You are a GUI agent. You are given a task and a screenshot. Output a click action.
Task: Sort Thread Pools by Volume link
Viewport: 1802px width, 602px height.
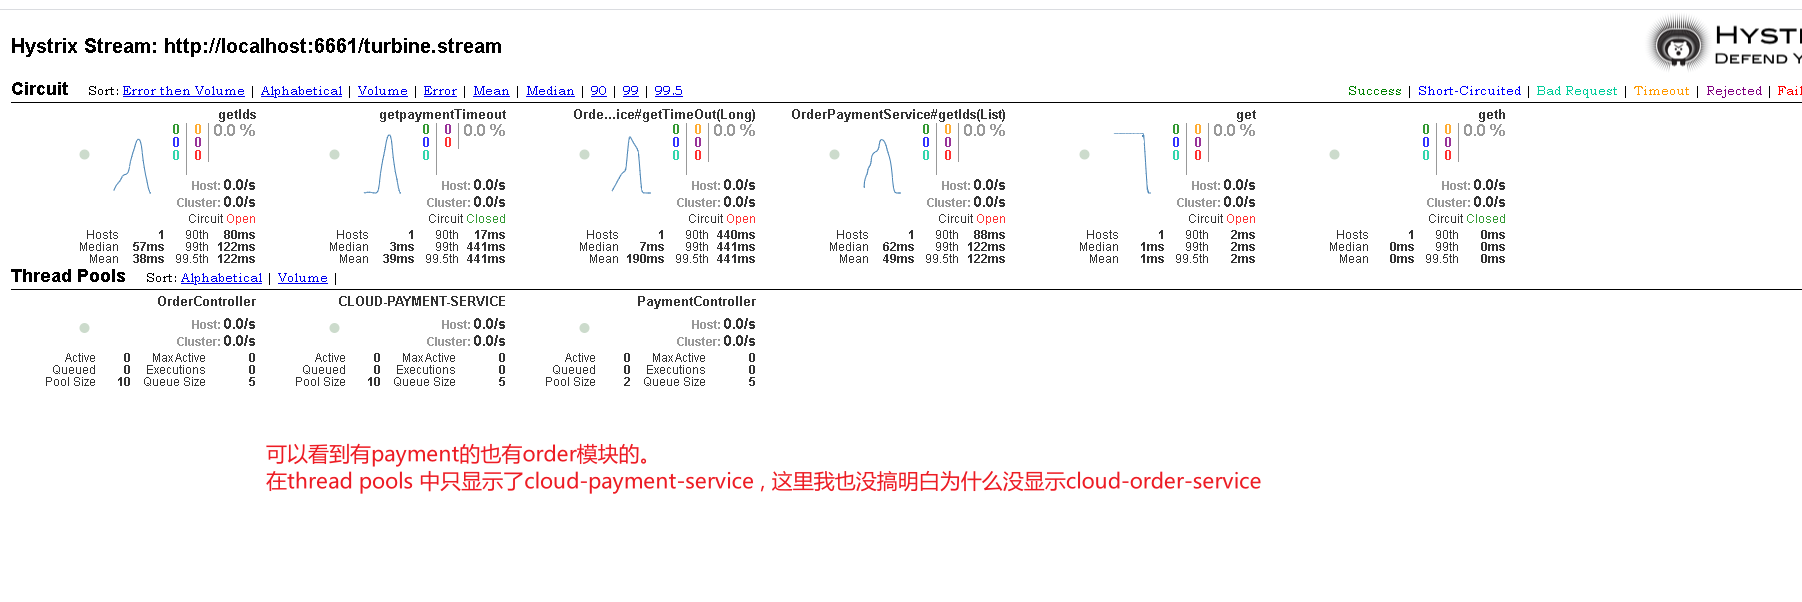(x=302, y=278)
